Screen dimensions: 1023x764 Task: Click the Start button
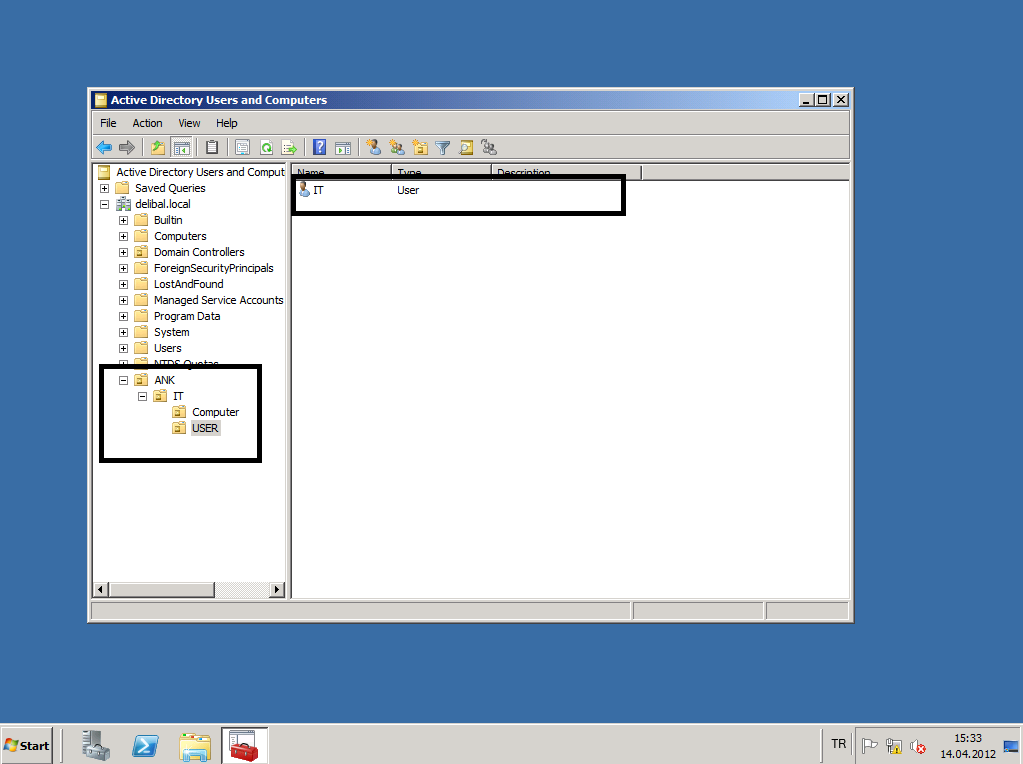(27, 745)
